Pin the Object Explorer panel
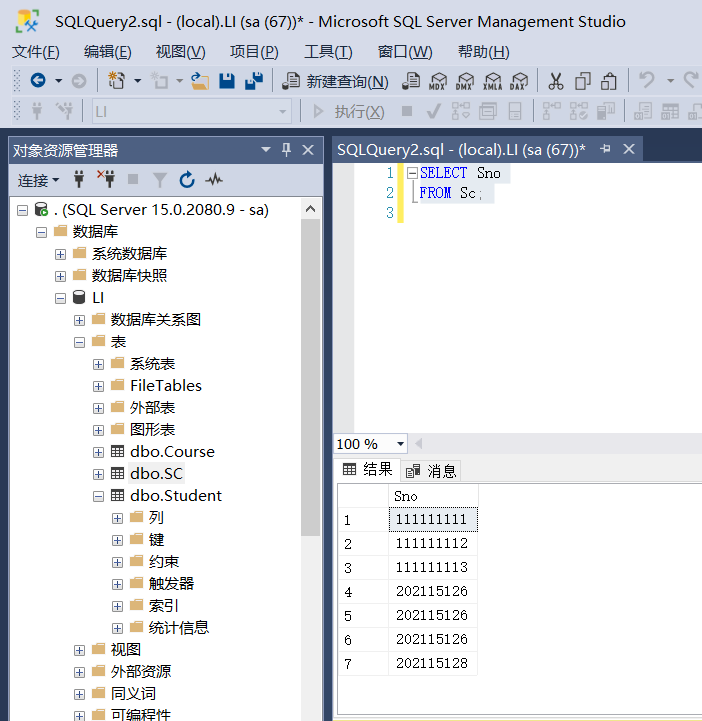The image size is (702, 721). pos(286,149)
